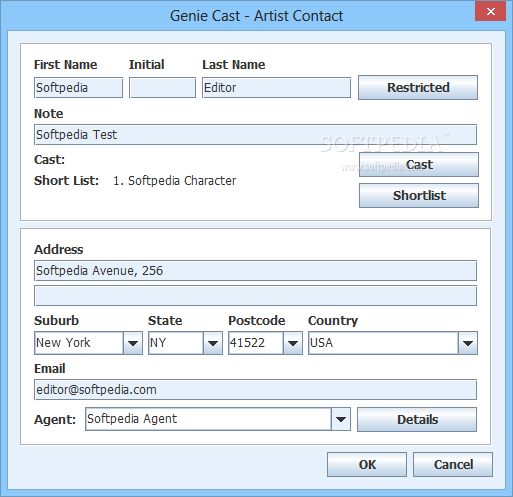The width and height of the screenshot is (513, 497).
Task: Focus the empty second Address line
Action: point(255,296)
